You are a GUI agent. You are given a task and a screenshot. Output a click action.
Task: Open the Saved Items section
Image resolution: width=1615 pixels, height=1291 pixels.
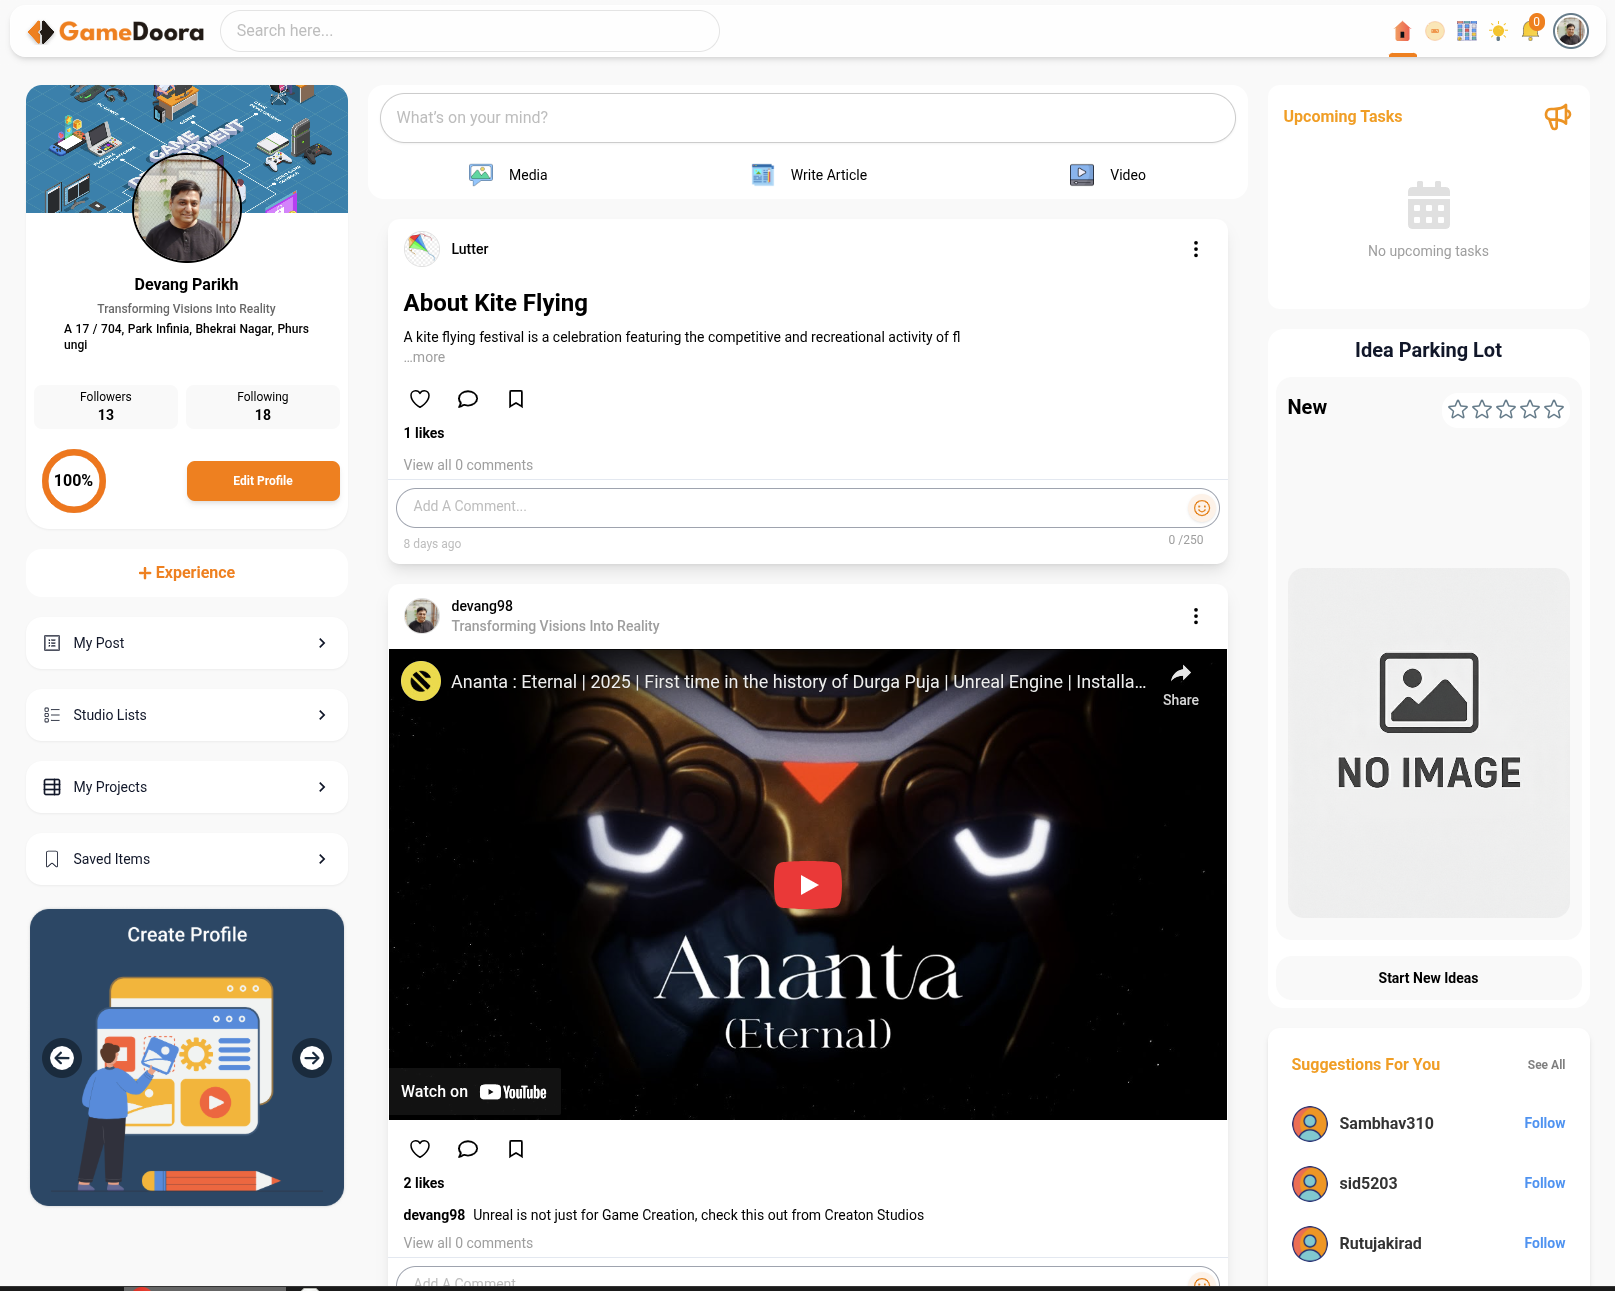point(187,859)
